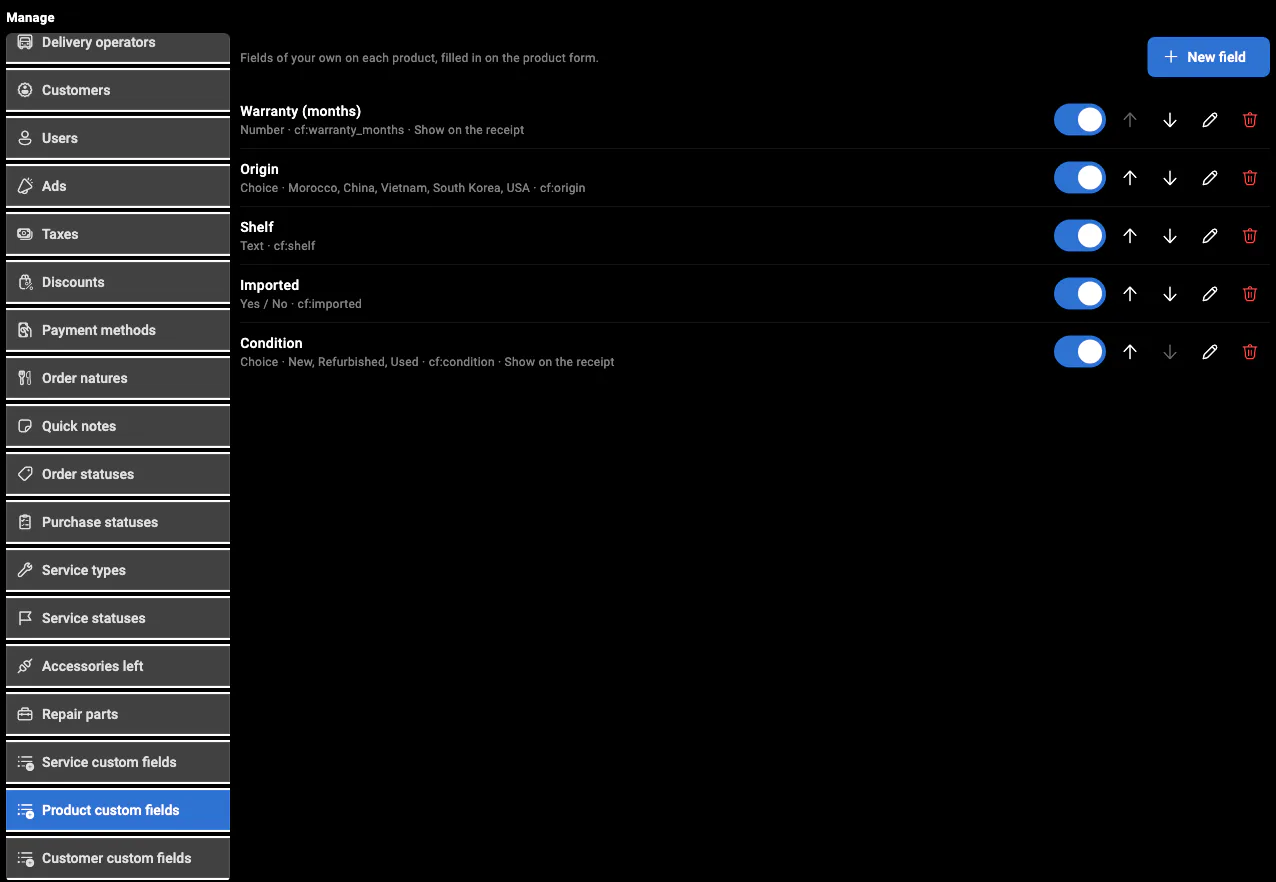This screenshot has height=882, width=1276.
Task: Open Service types settings
Action: [x=118, y=570]
